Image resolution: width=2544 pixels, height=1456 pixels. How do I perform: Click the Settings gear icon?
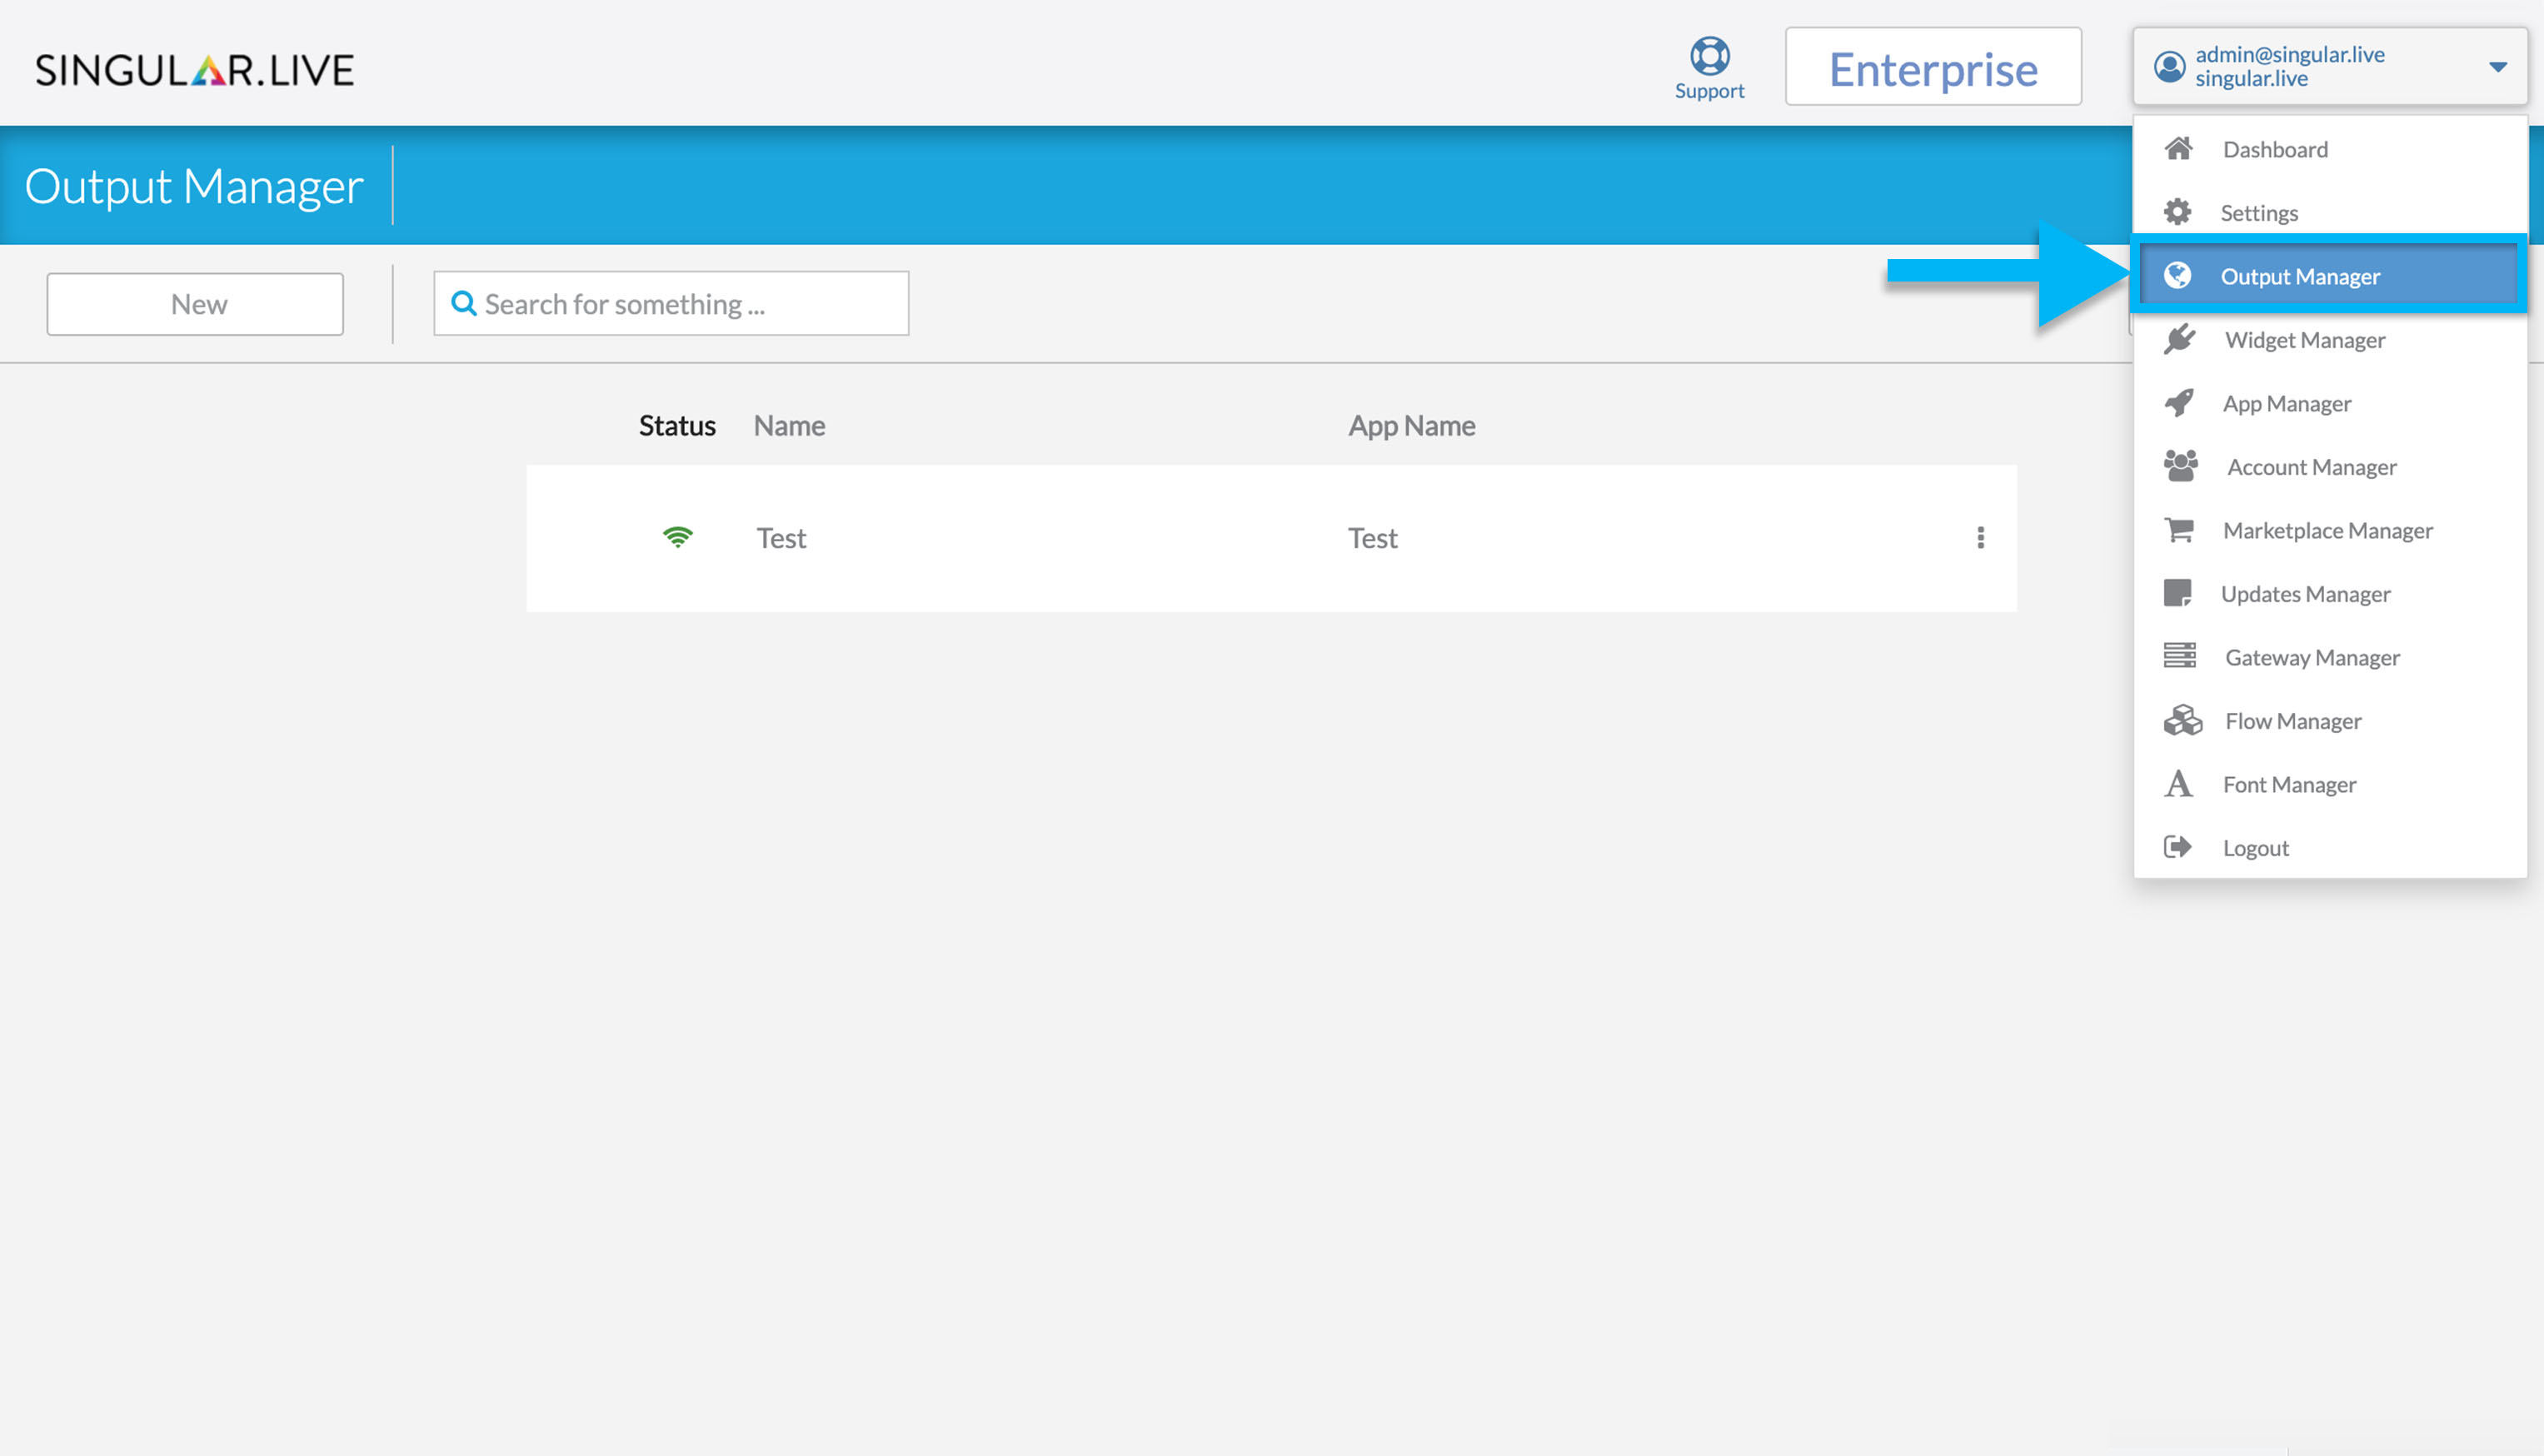click(x=2177, y=212)
